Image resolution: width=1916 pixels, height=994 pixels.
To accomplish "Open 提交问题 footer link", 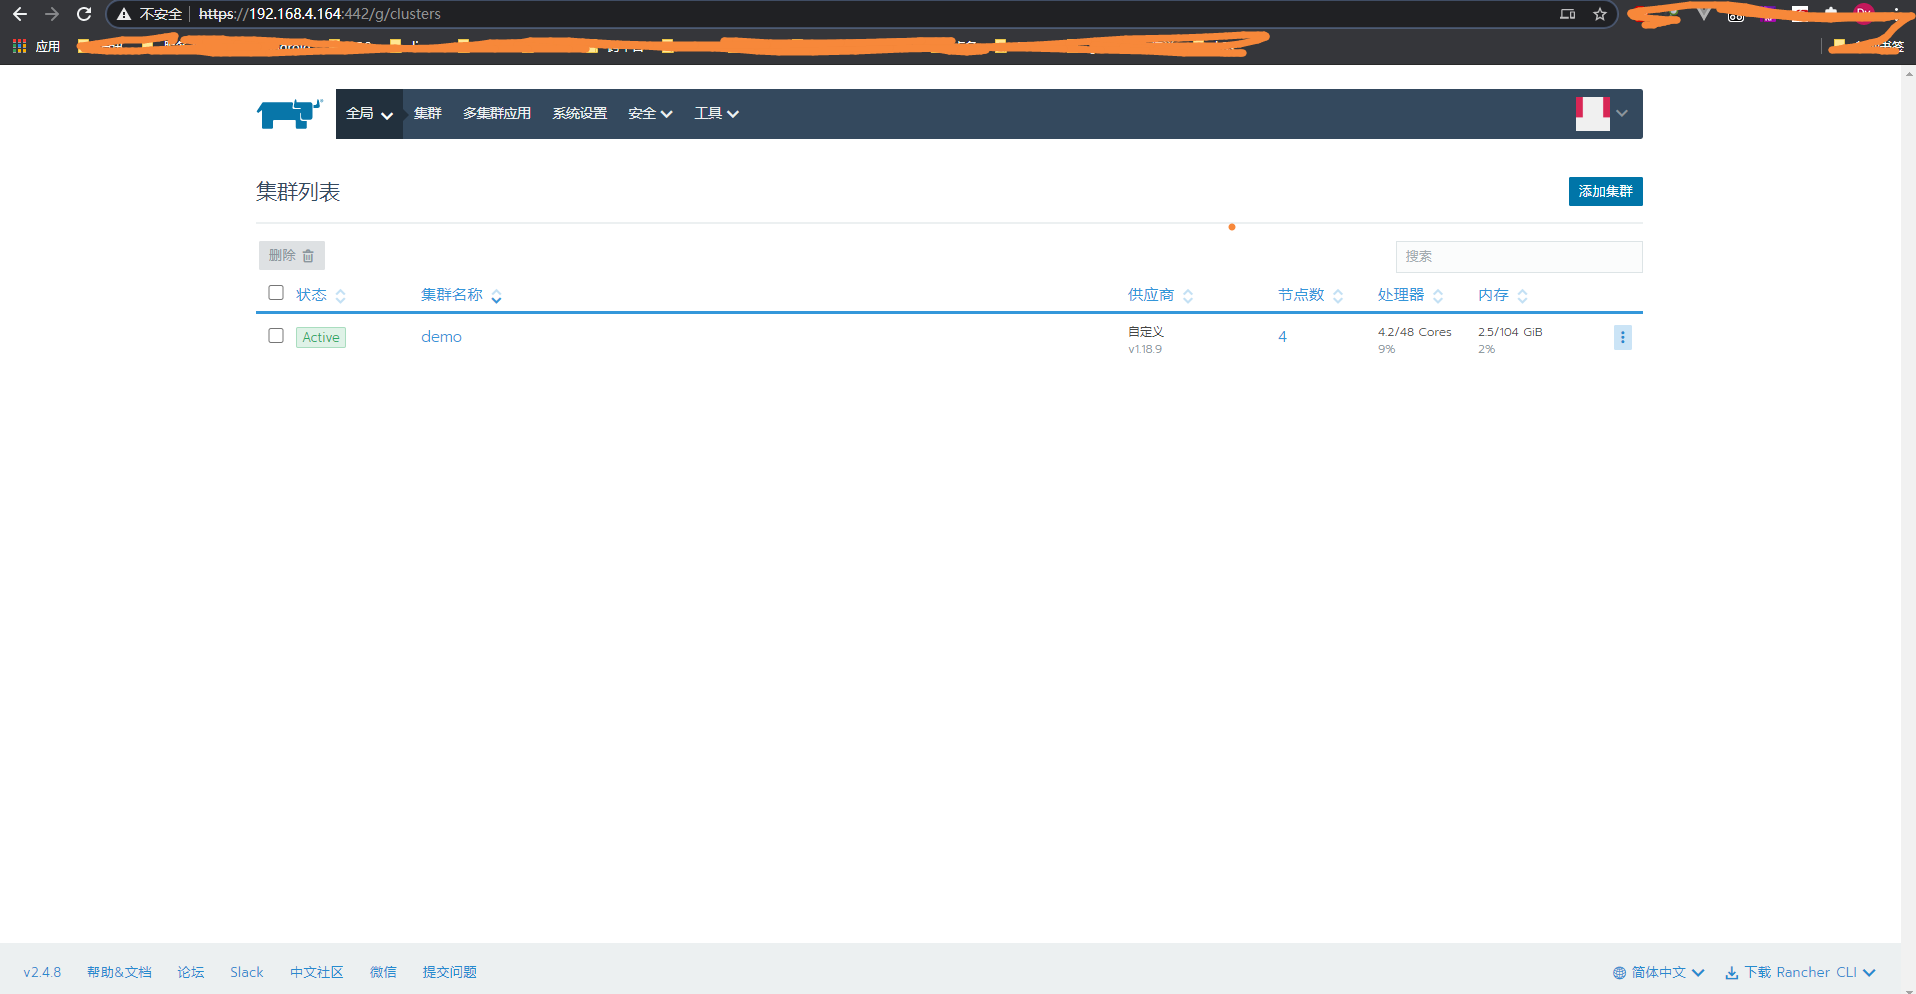I will tap(449, 973).
